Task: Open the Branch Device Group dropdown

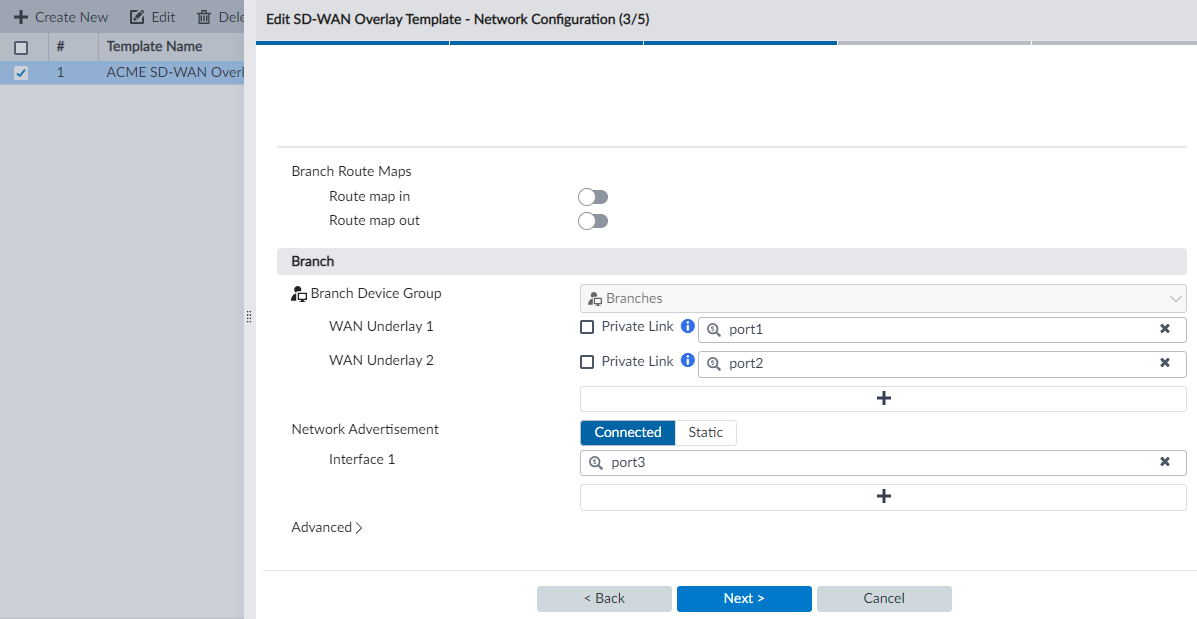Action: (883, 298)
